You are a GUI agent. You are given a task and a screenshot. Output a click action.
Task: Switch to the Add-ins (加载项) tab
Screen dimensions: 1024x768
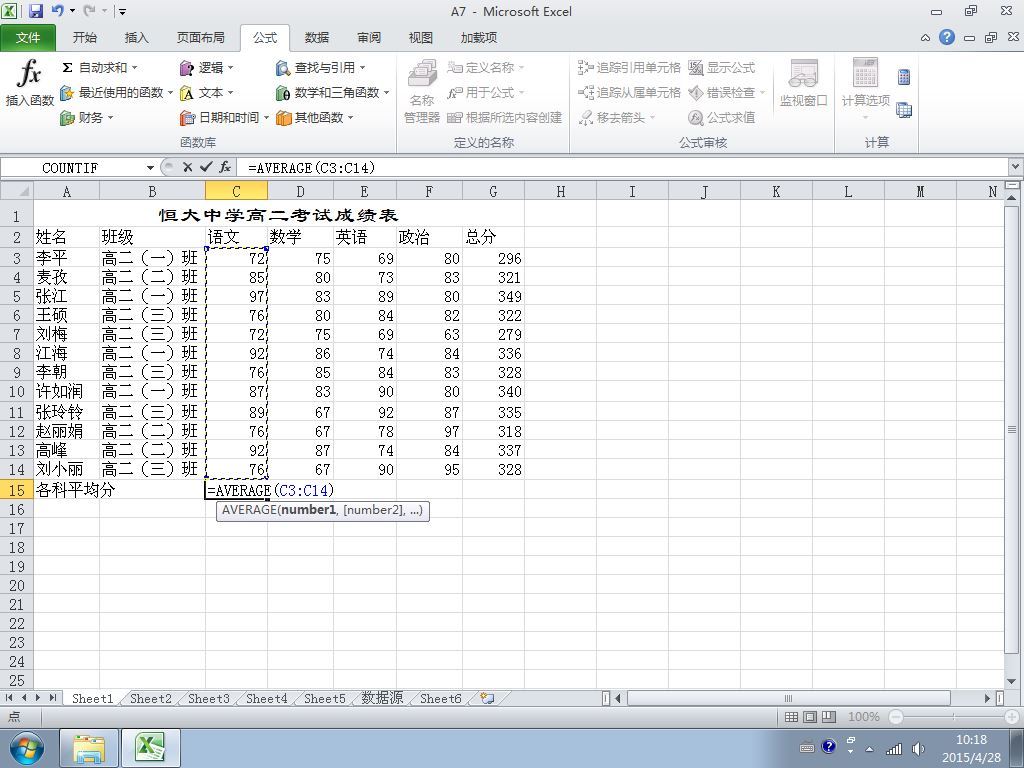click(479, 38)
